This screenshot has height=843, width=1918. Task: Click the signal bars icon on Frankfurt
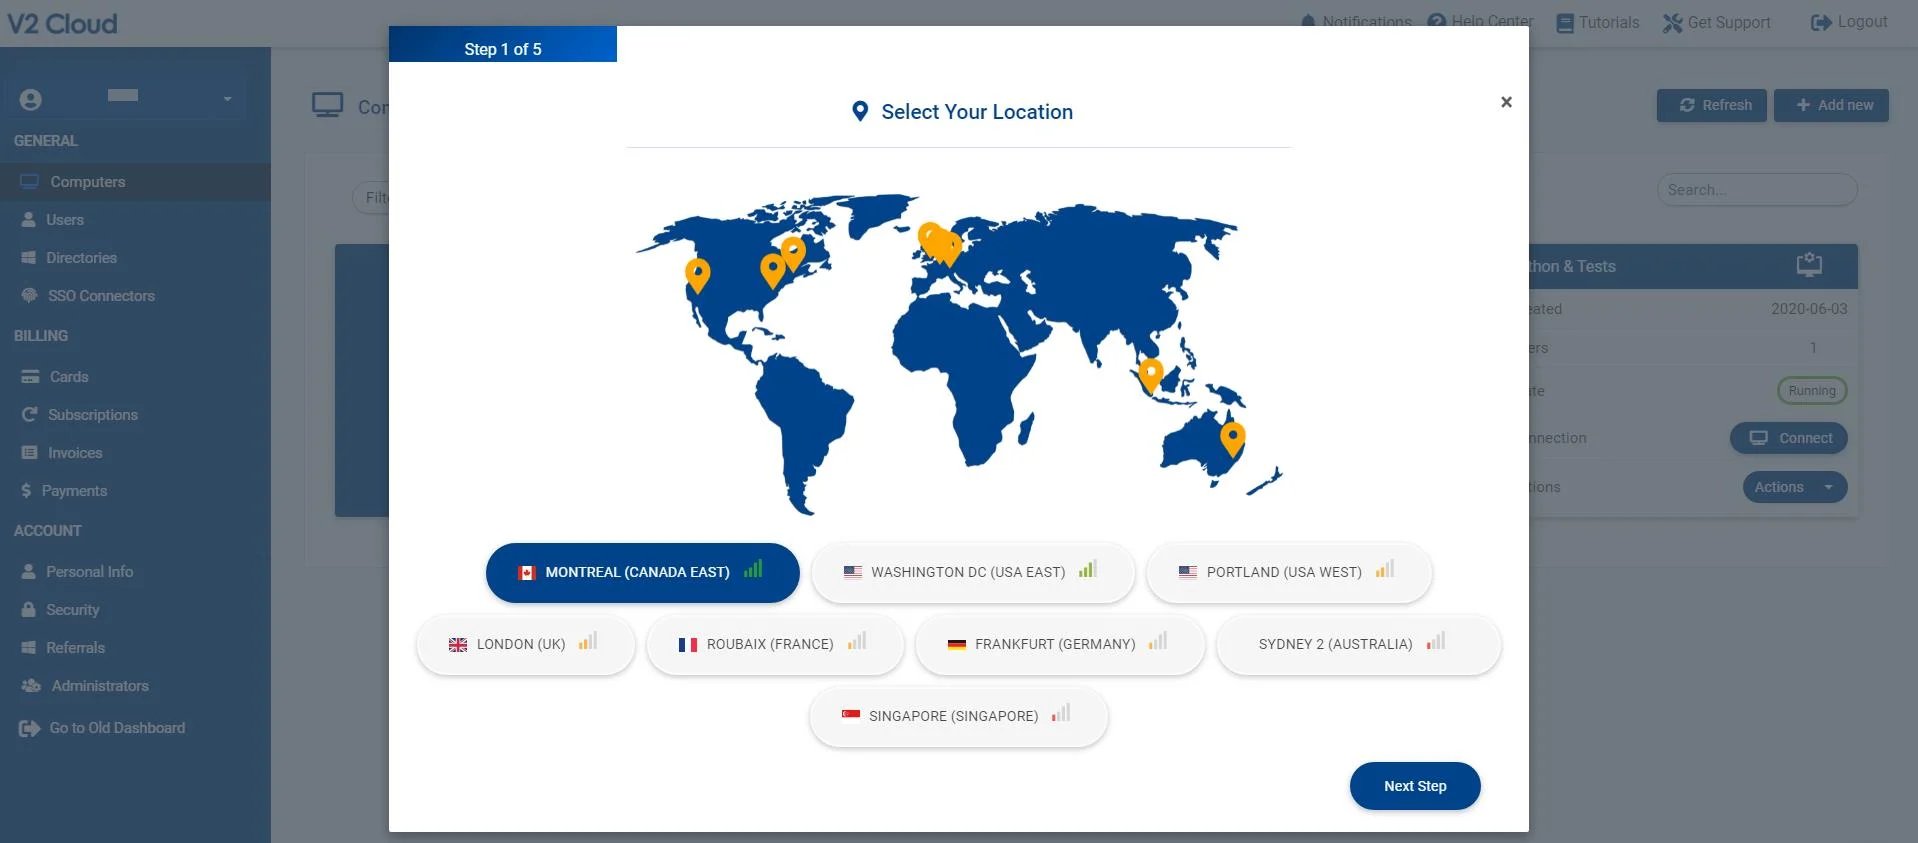(x=1157, y=642)
